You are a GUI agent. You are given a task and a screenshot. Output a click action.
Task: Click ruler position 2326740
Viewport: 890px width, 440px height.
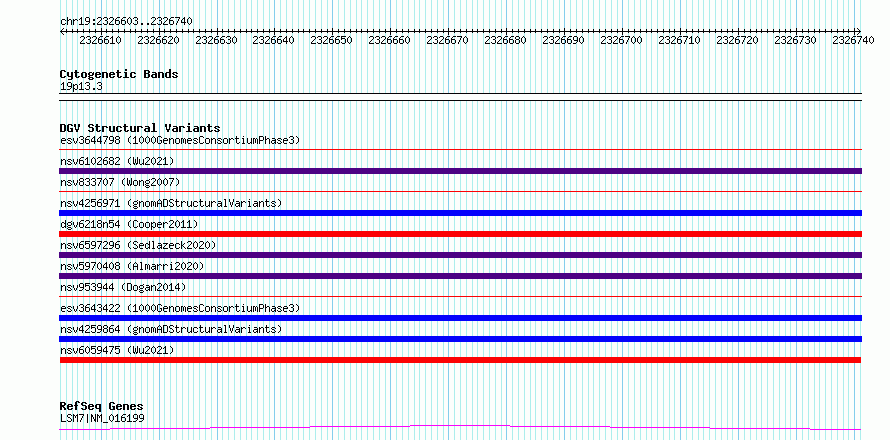(853, 40)
